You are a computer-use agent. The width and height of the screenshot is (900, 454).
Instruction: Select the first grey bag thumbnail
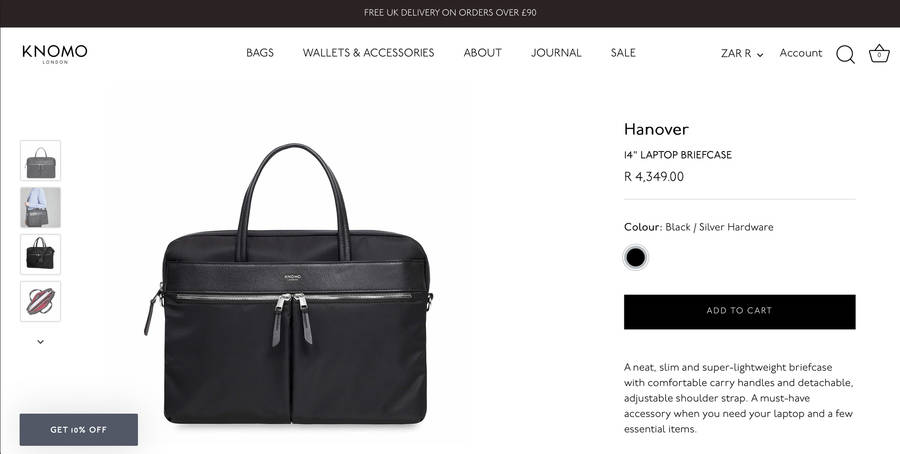40,161
